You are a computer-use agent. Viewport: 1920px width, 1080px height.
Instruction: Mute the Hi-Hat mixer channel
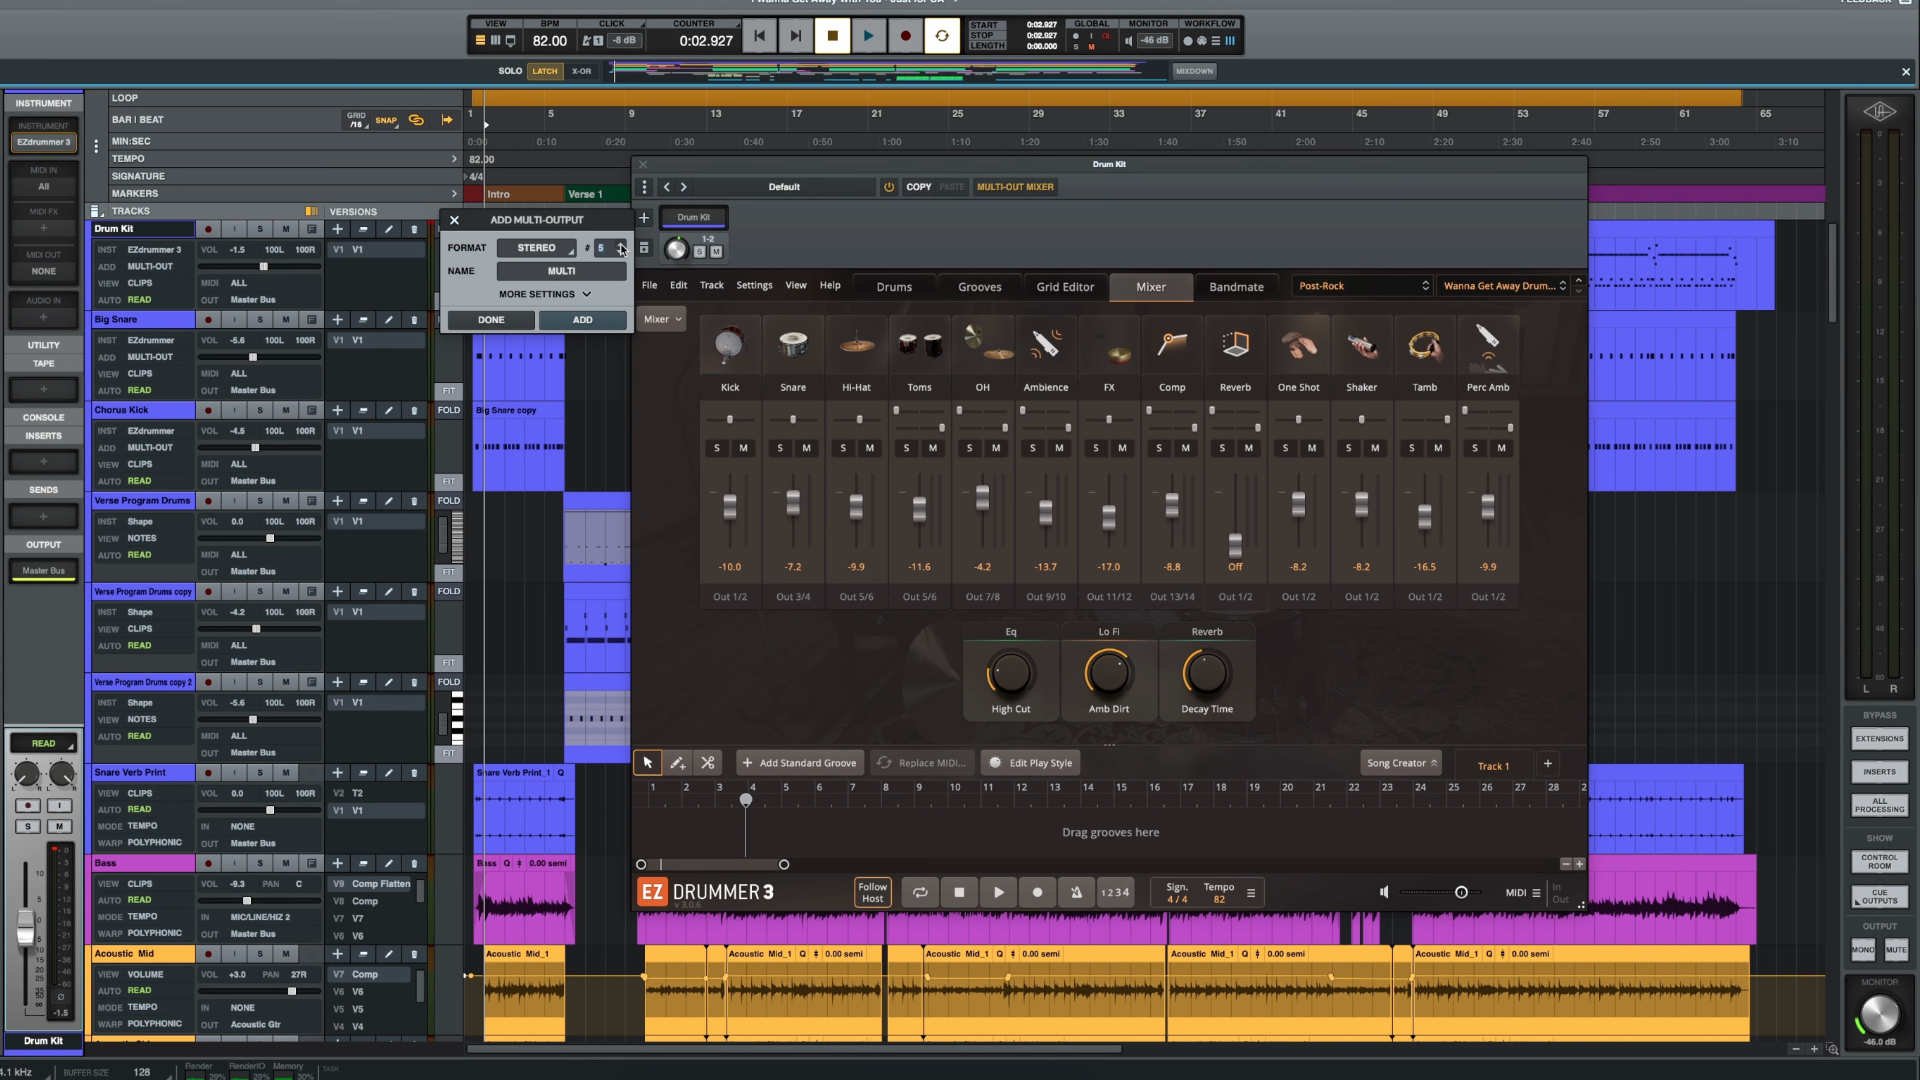(x=869, y=448)
